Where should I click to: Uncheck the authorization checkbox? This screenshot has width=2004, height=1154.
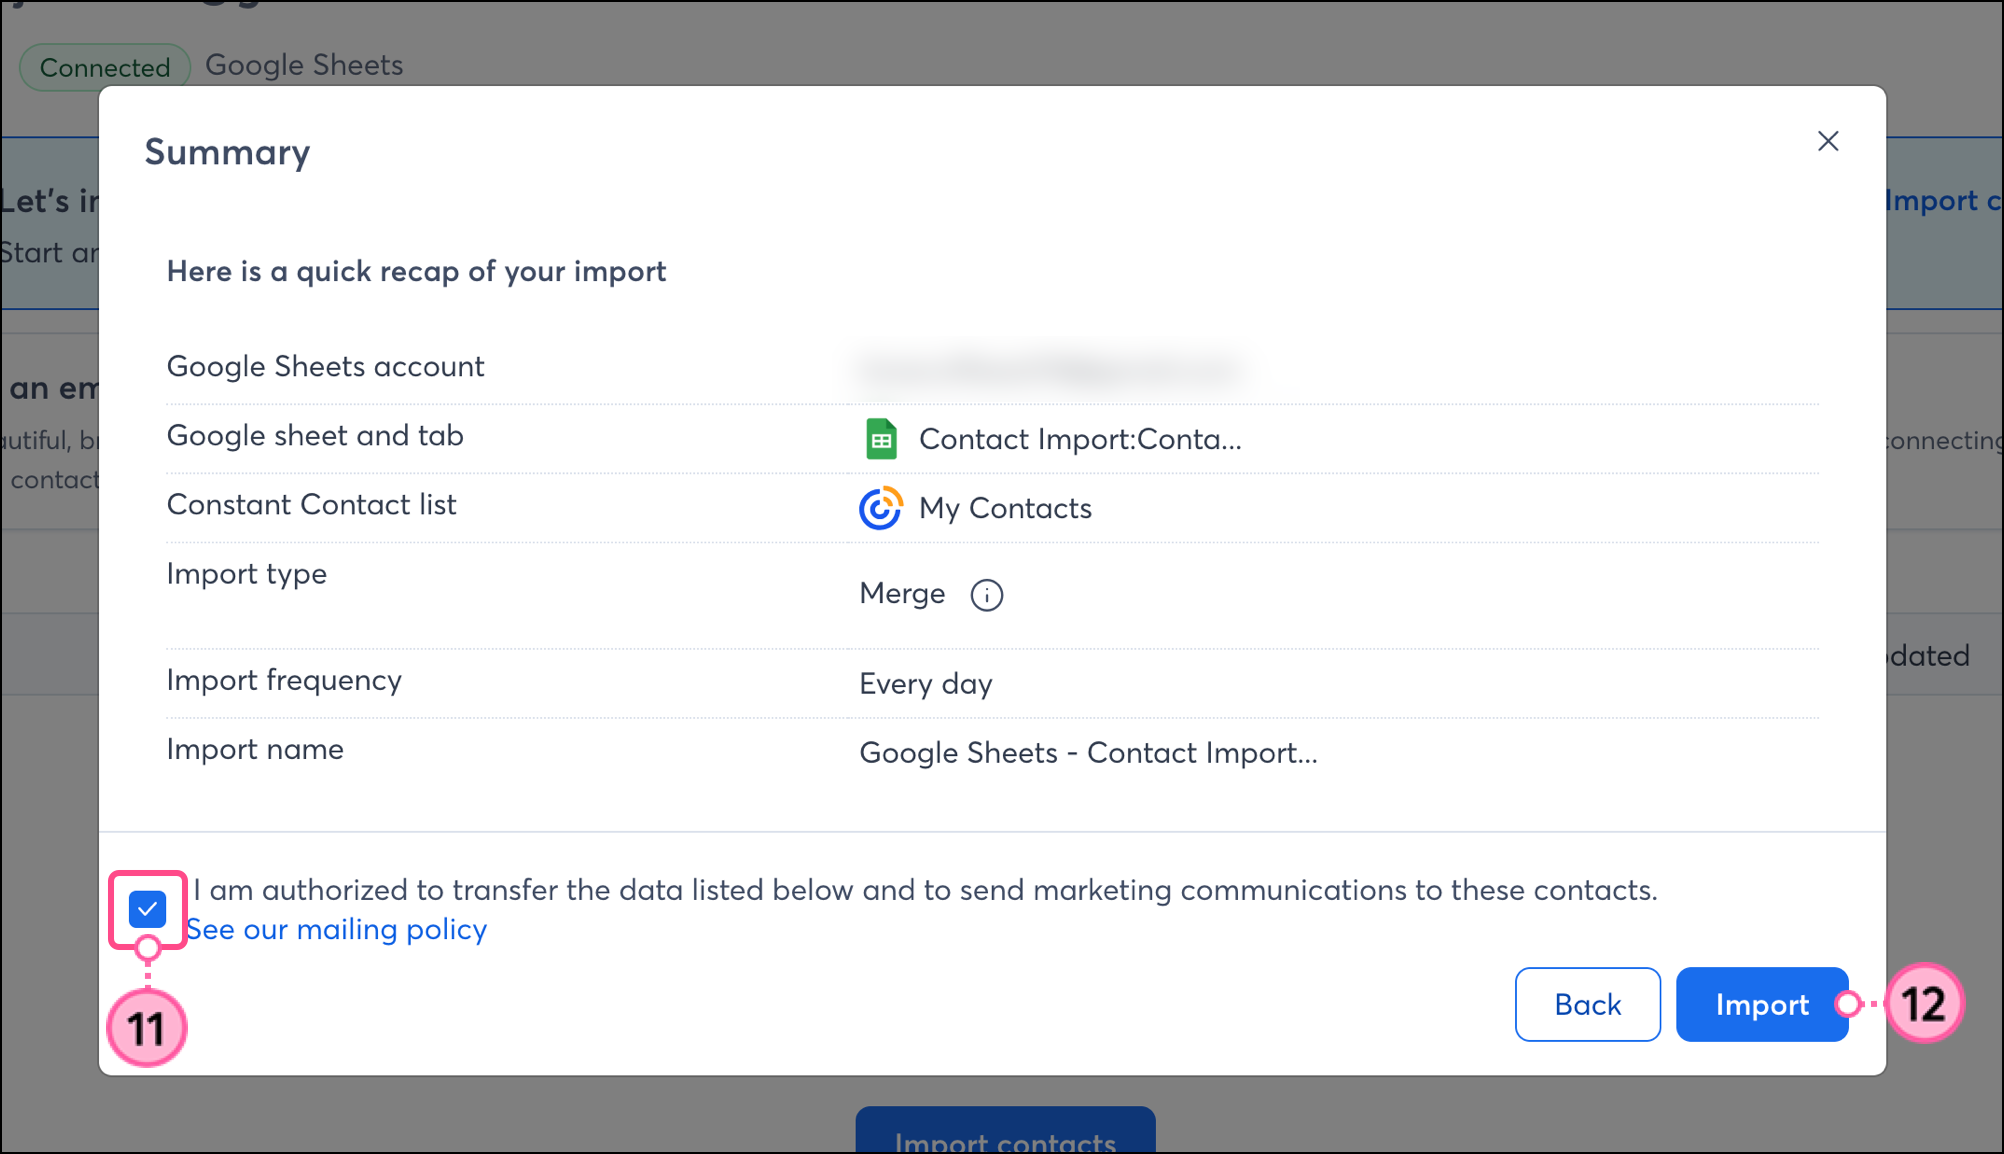click(148, 909)
